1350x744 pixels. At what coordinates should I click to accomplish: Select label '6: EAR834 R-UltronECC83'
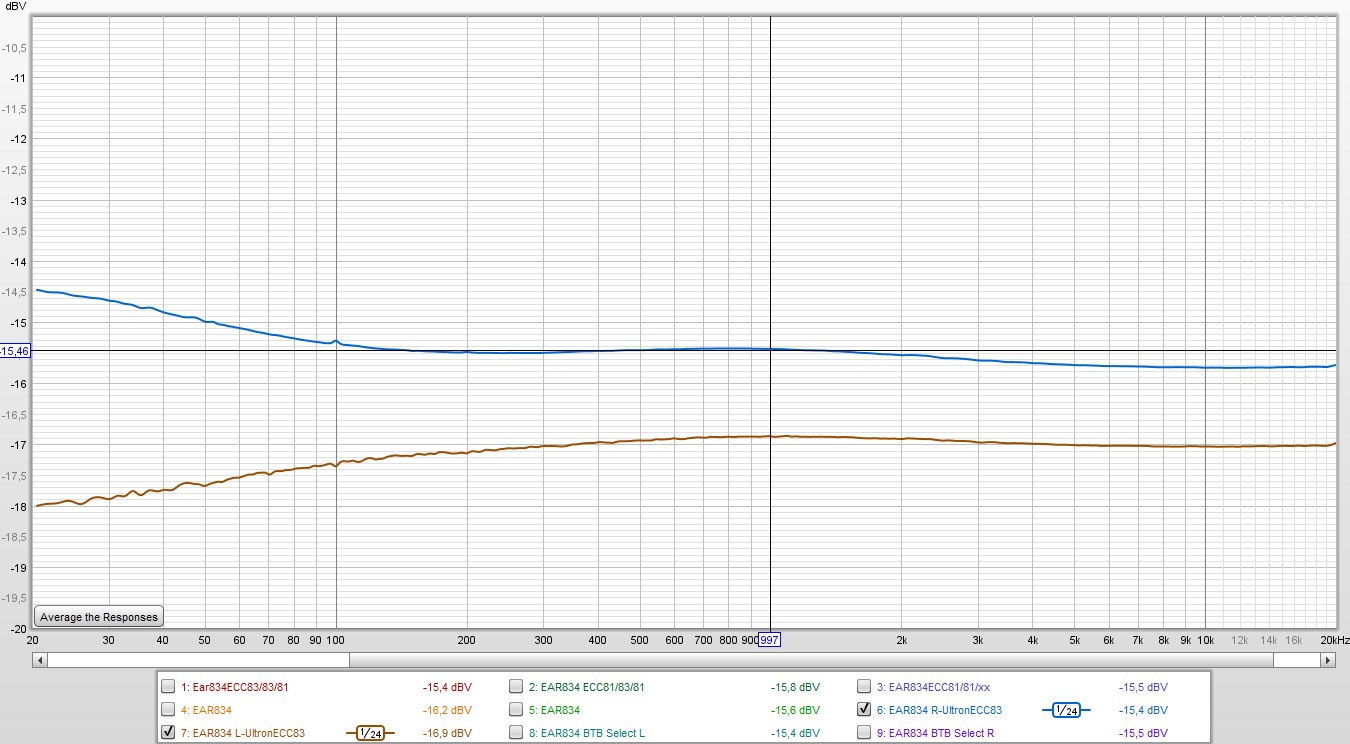click(x=939, y=710)
